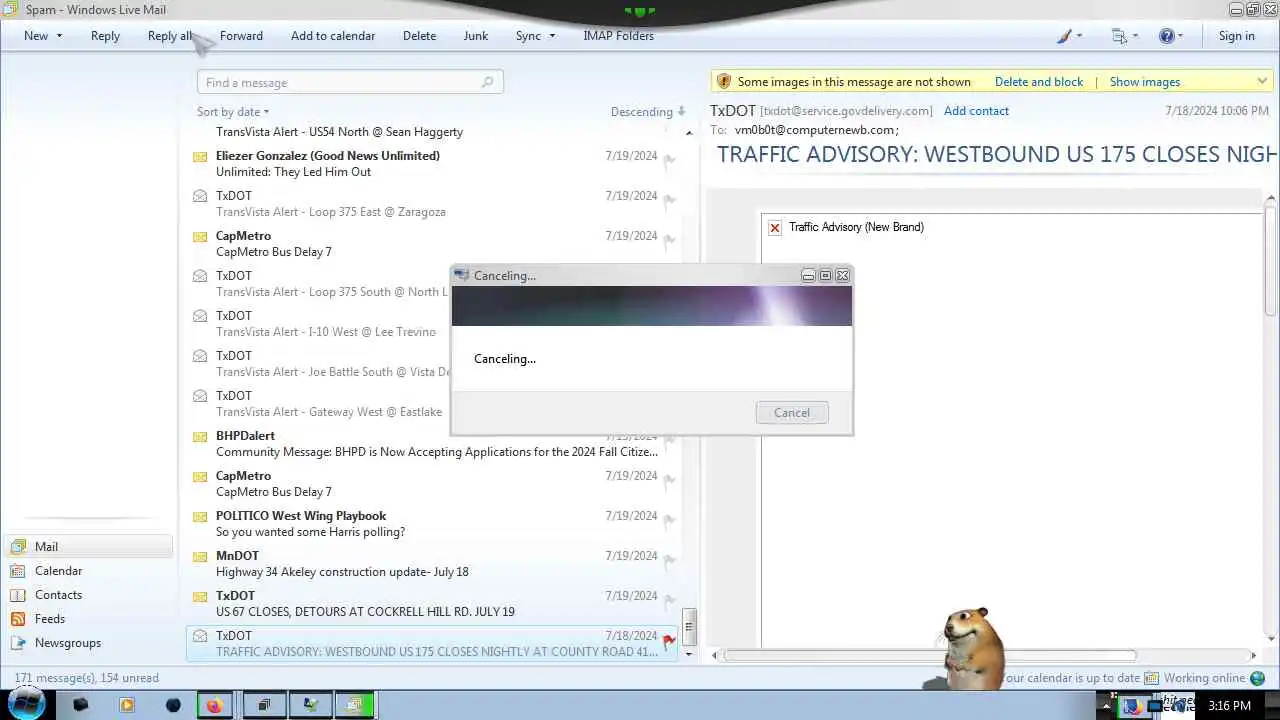Open the Feeds RSS icon
The image size is (1280, 720).
(x=17, y=619)
